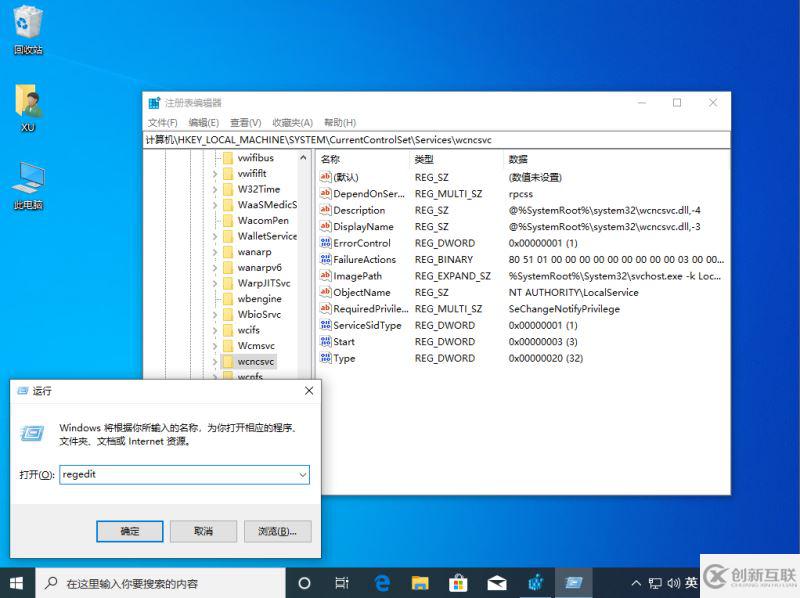Open the 文件(F) menu in Registry Editor
The image size is (800, 598).
162,122
